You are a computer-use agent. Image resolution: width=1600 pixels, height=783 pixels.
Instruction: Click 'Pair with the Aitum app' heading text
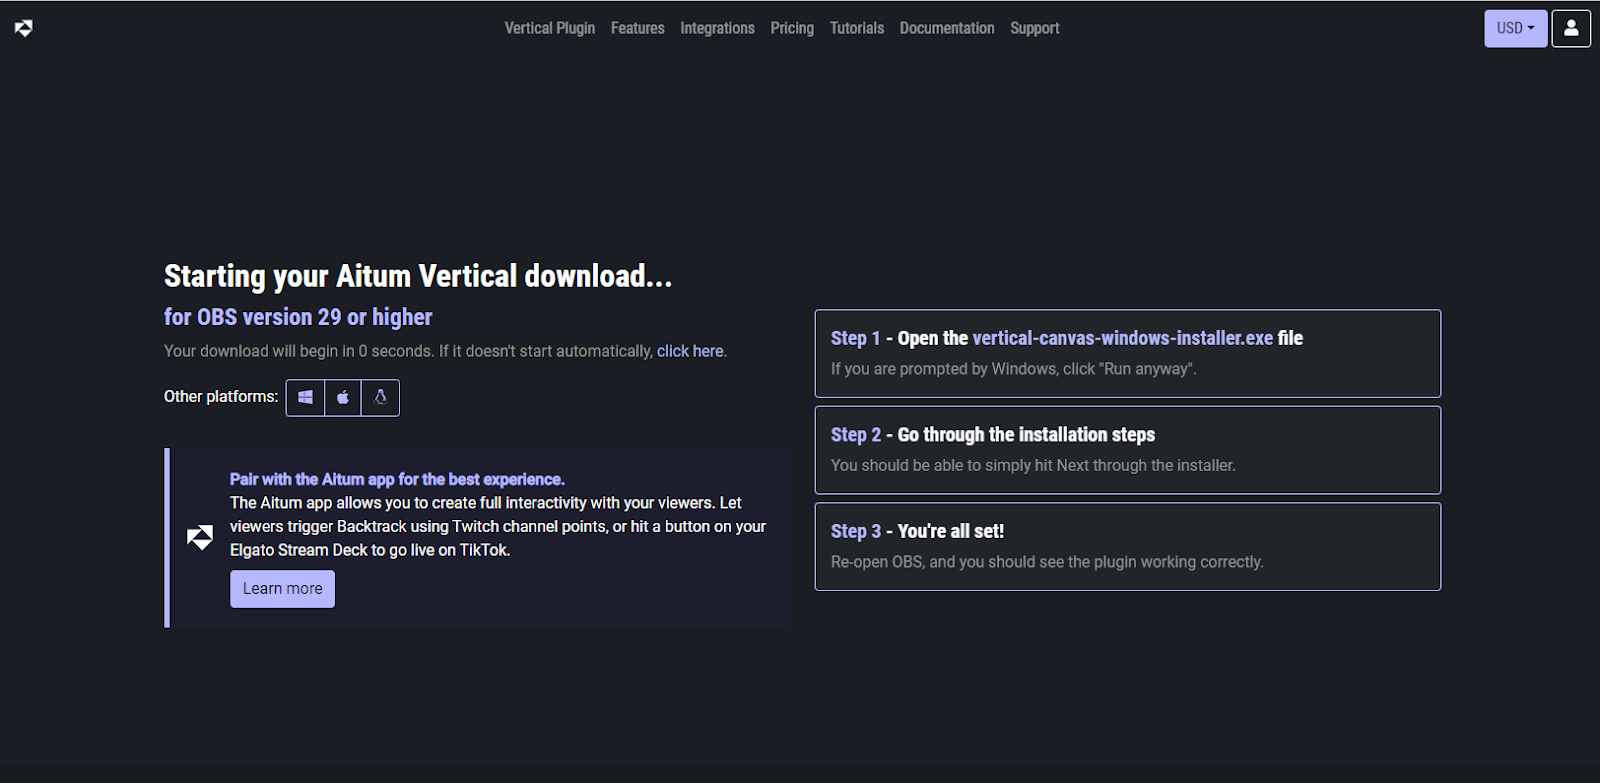click(x=397, y=479)
